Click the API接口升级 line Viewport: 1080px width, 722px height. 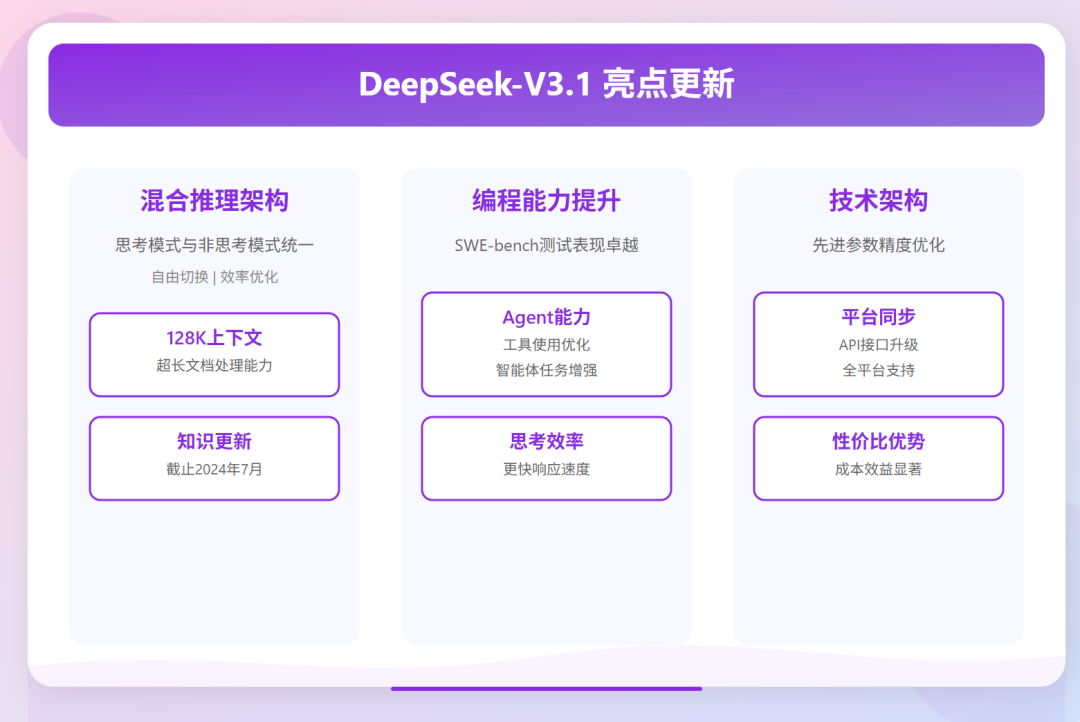click(x=878, y=345)
